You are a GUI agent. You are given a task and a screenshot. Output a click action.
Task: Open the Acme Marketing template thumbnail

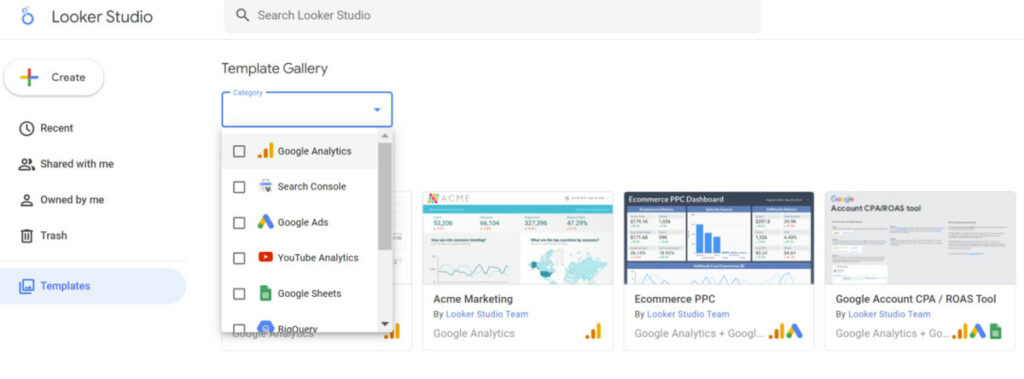pyautogui.click(x=518, y=238)
